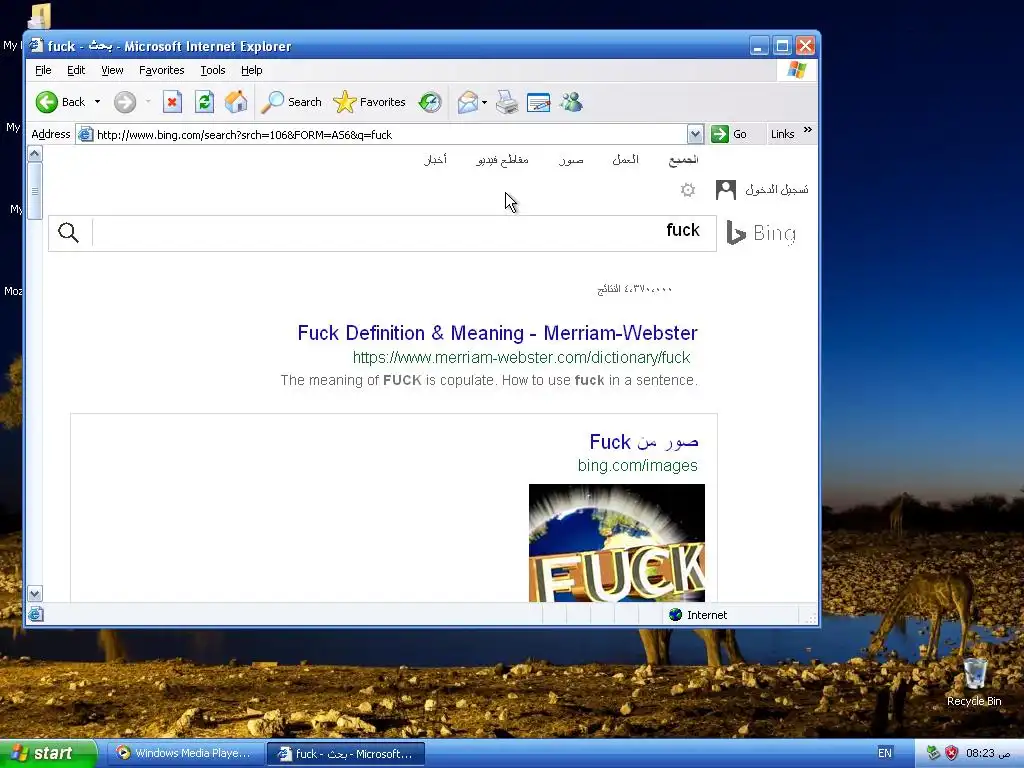Click the taskbar clock 08:23
The height and width of the screenshot is (768, 1024).
988,753
